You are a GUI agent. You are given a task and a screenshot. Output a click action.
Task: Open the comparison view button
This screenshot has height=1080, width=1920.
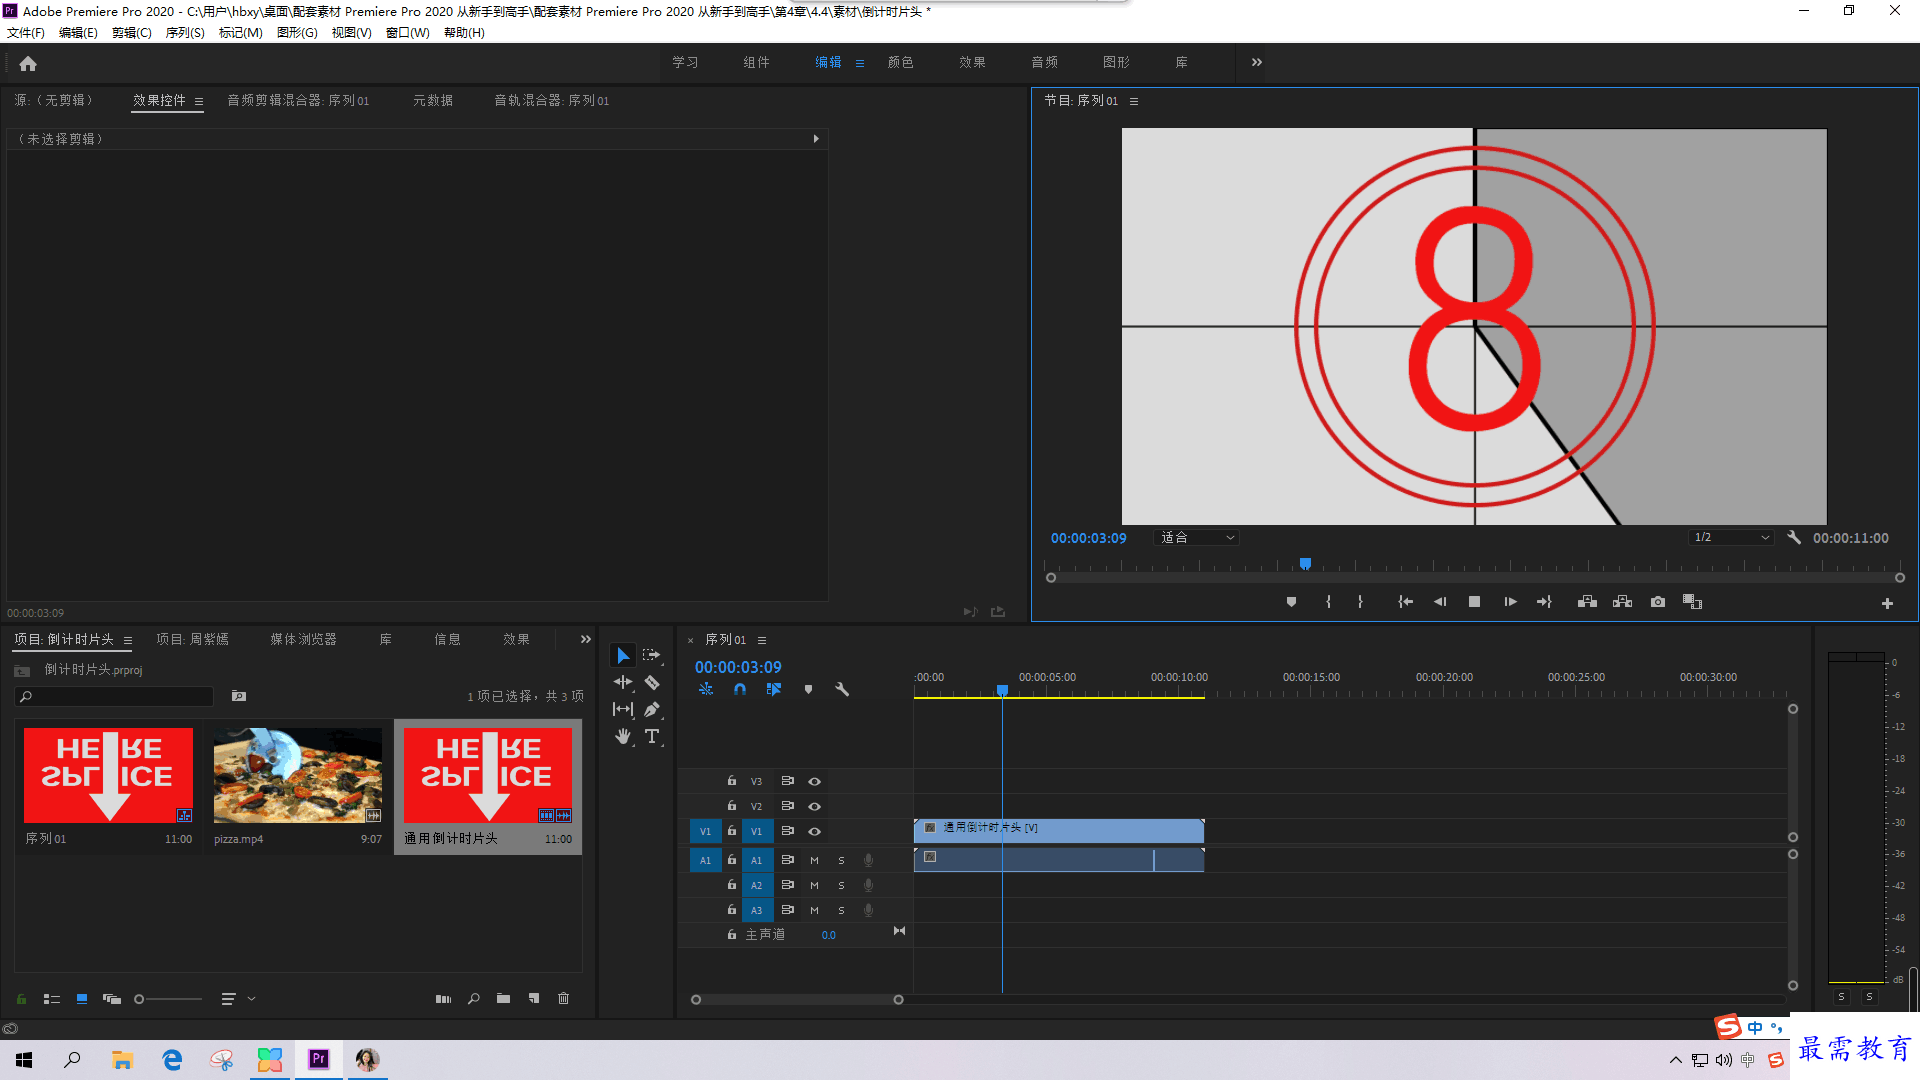point(1692,602)
